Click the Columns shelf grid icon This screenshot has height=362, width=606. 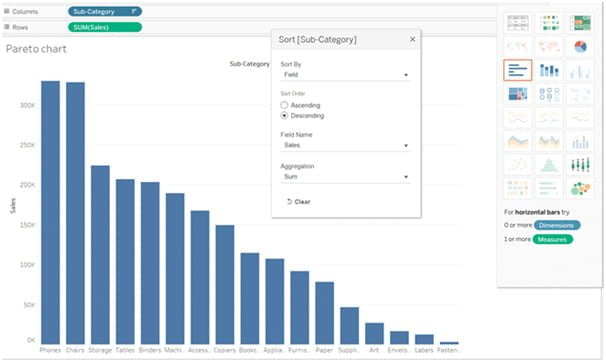(7, 11)
